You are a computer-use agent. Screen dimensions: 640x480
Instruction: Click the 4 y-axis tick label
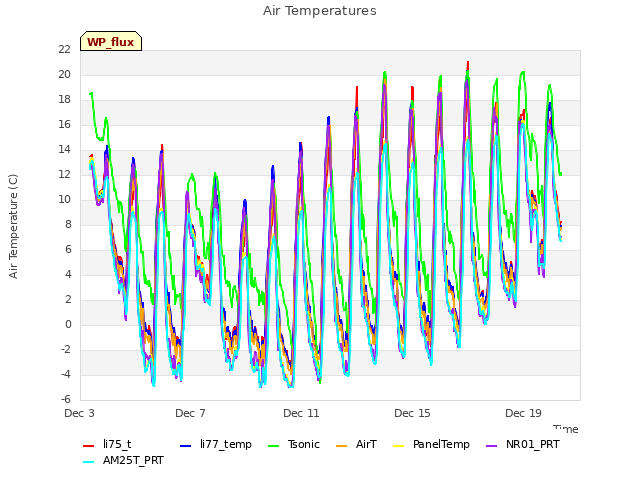point(68,274)
